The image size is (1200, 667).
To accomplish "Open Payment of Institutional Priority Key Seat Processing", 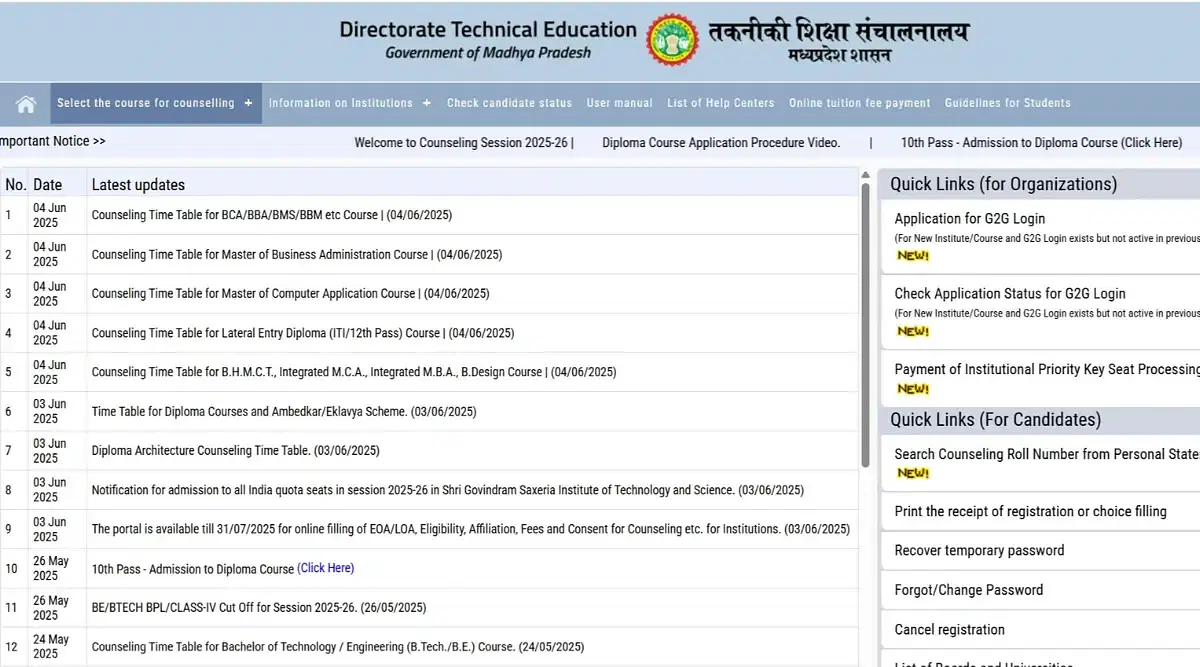I will (x=1047, y=369).
